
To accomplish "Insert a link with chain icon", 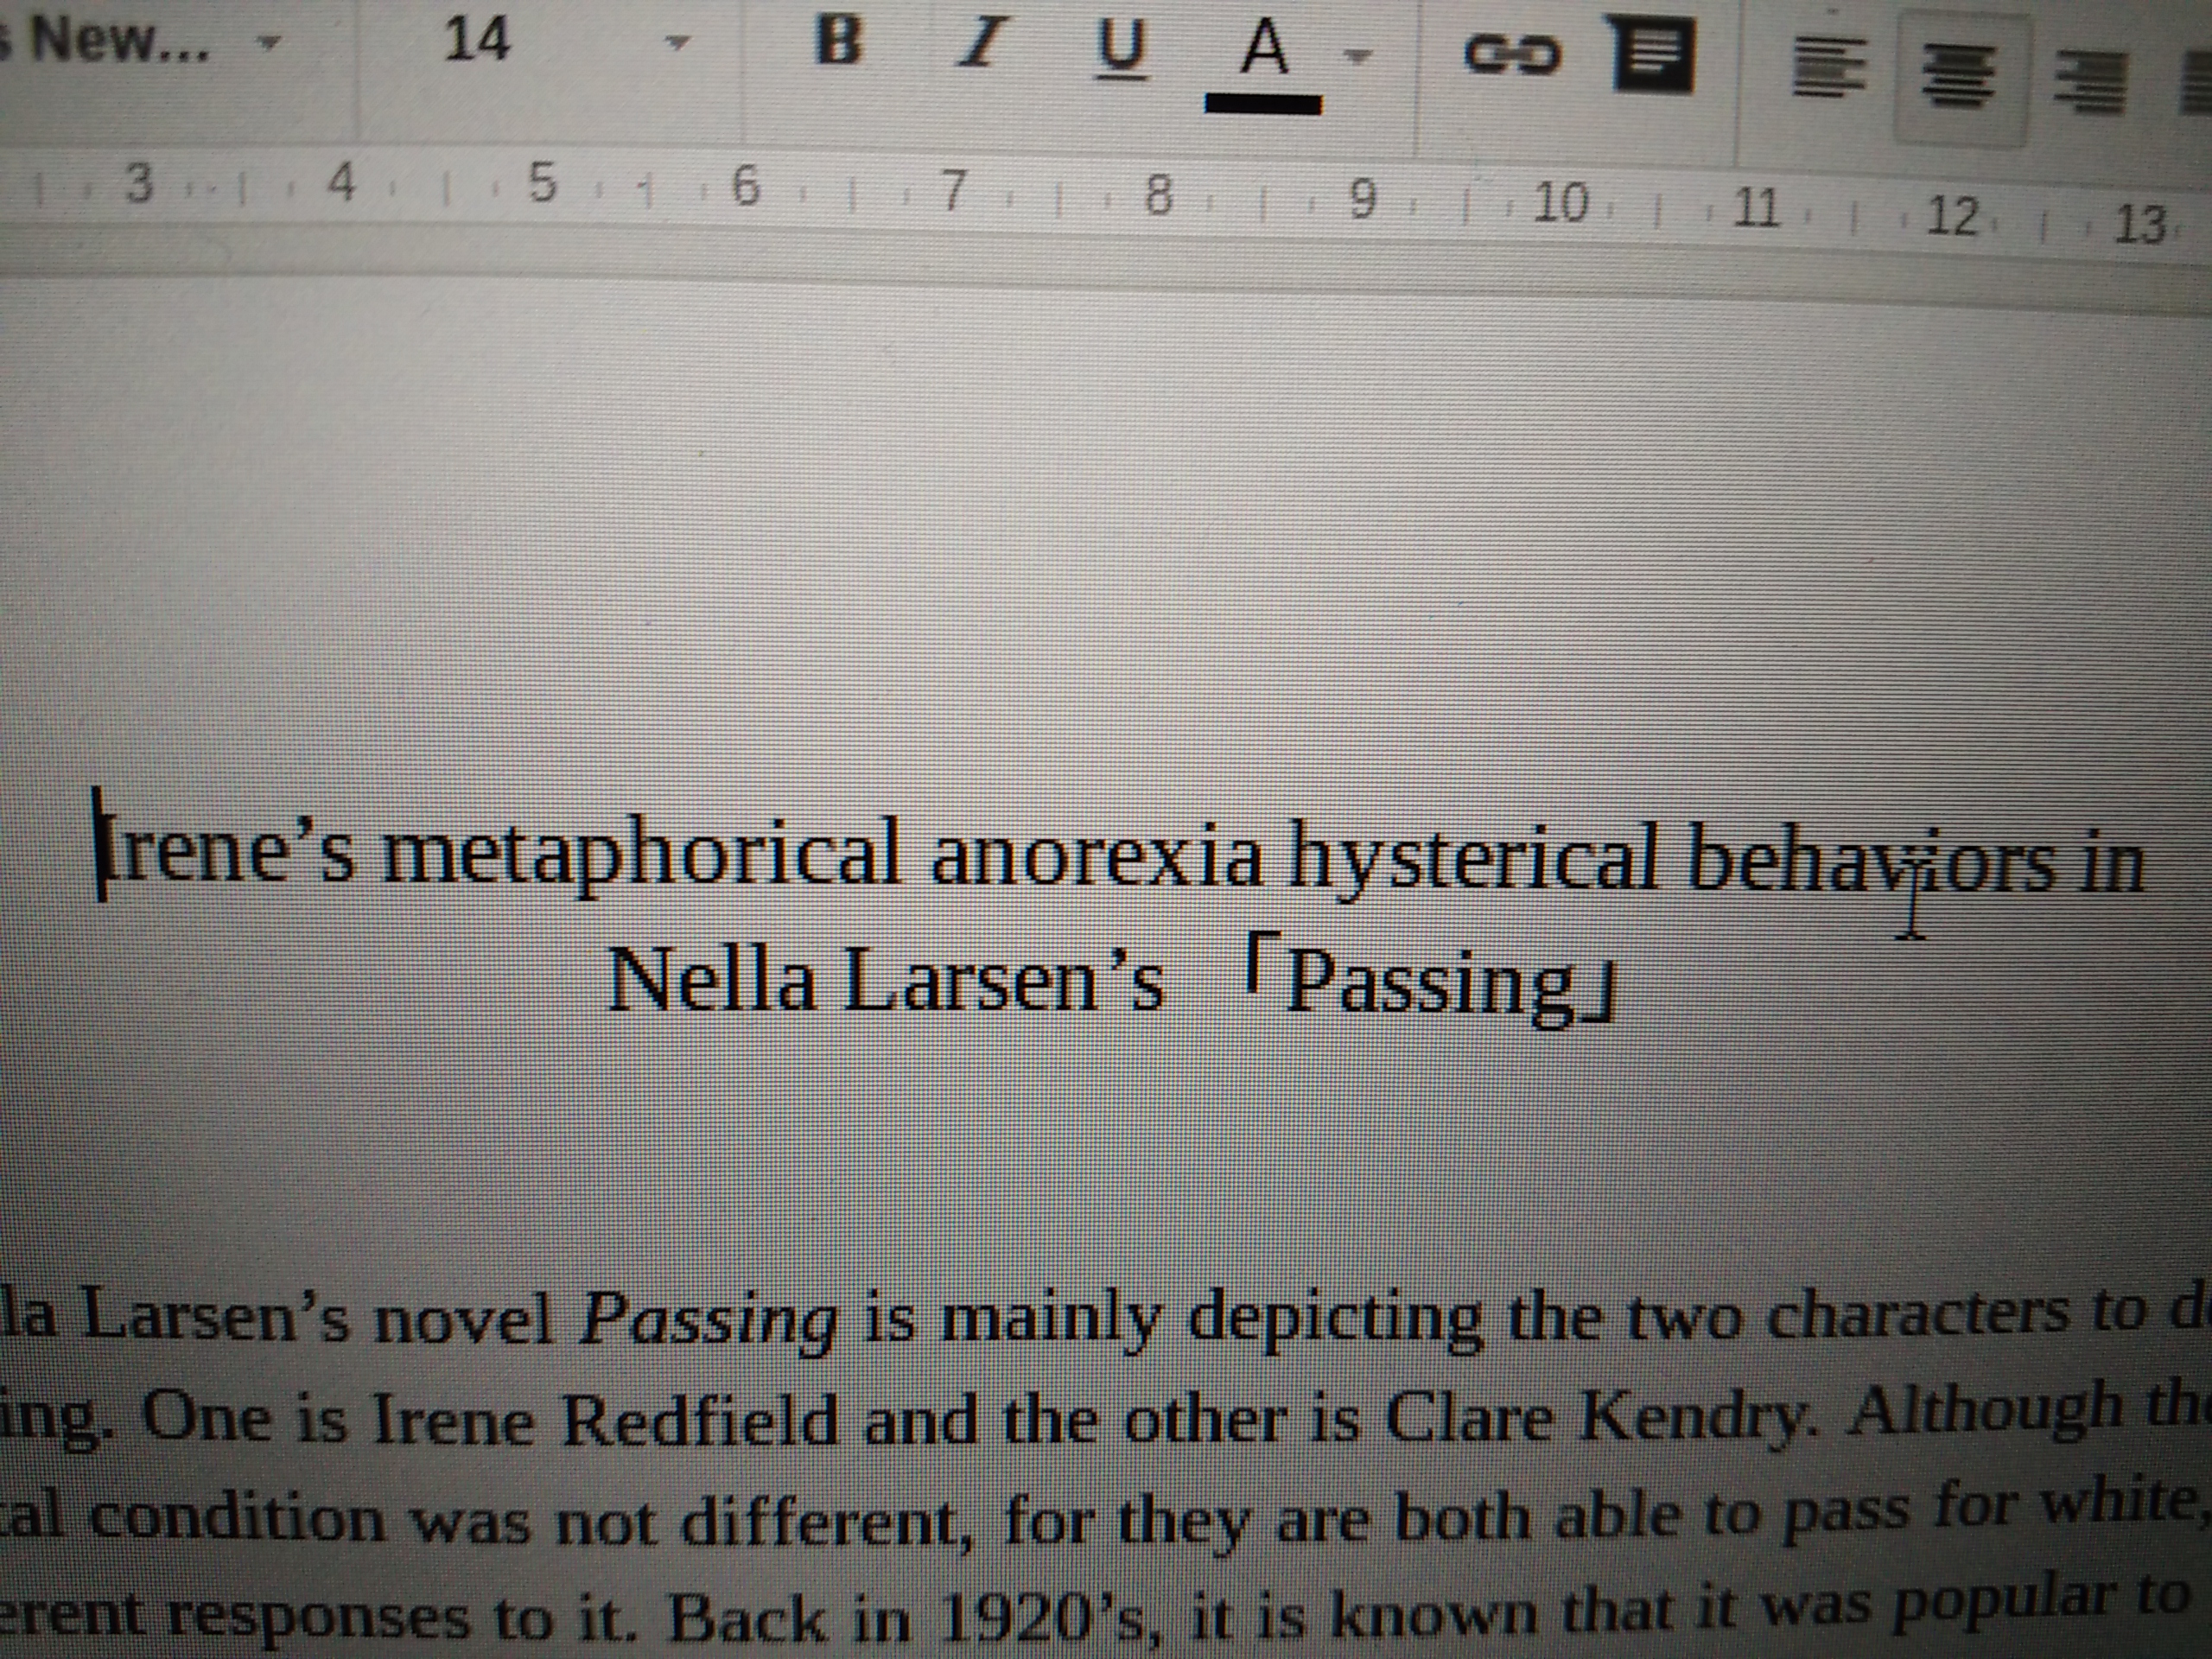I will [1512, 55].
